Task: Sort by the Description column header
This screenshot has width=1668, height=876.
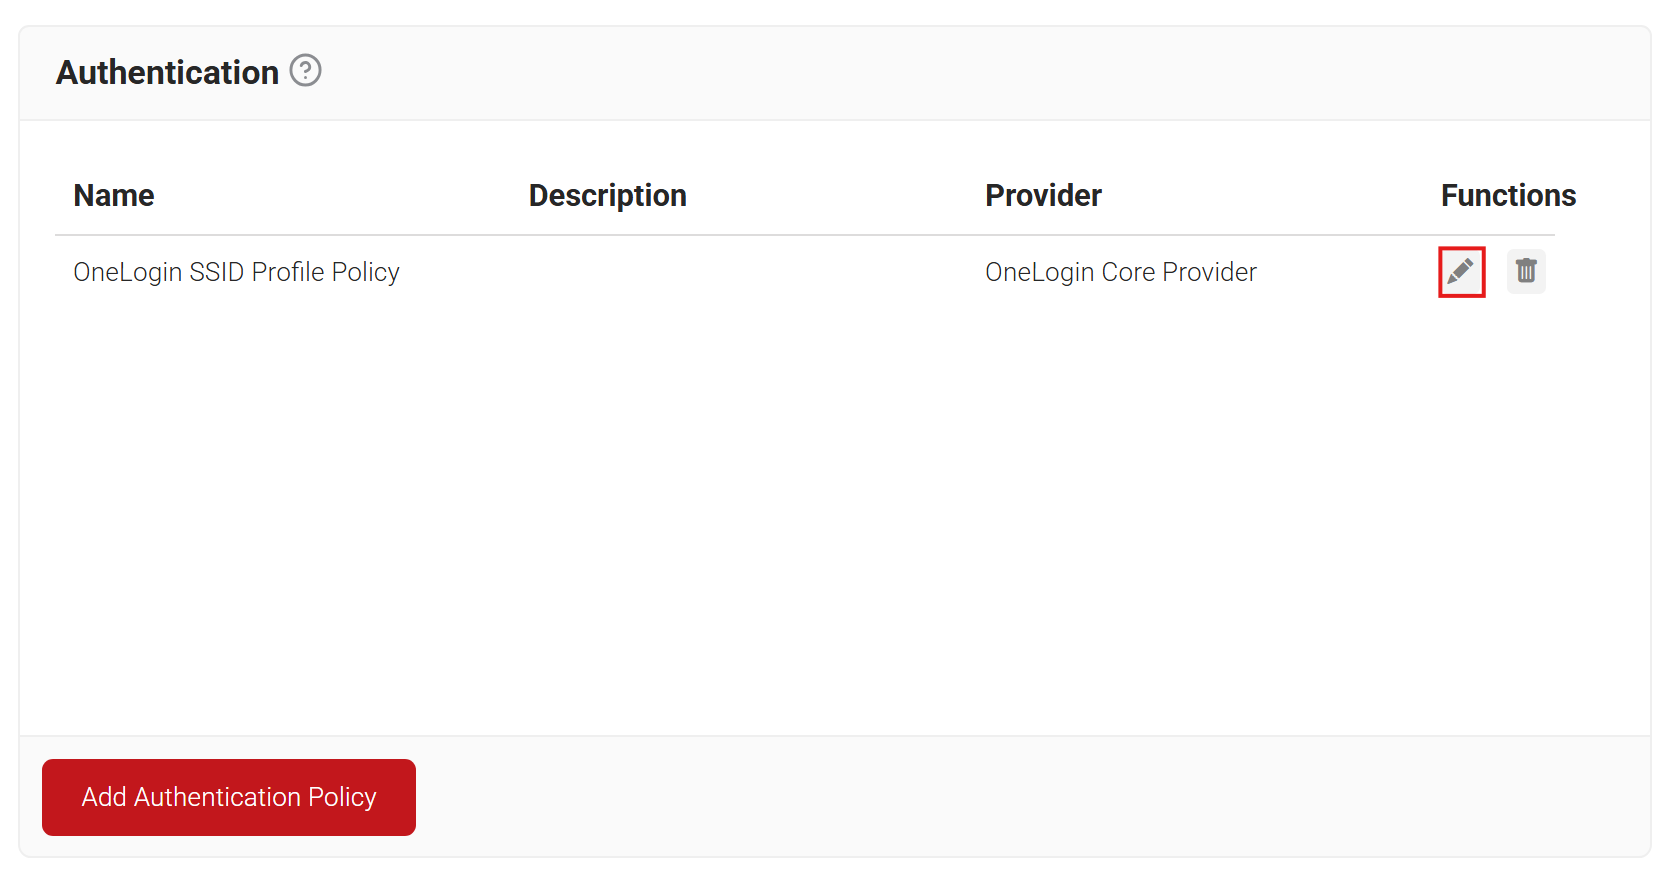Action: pos(607,195)
